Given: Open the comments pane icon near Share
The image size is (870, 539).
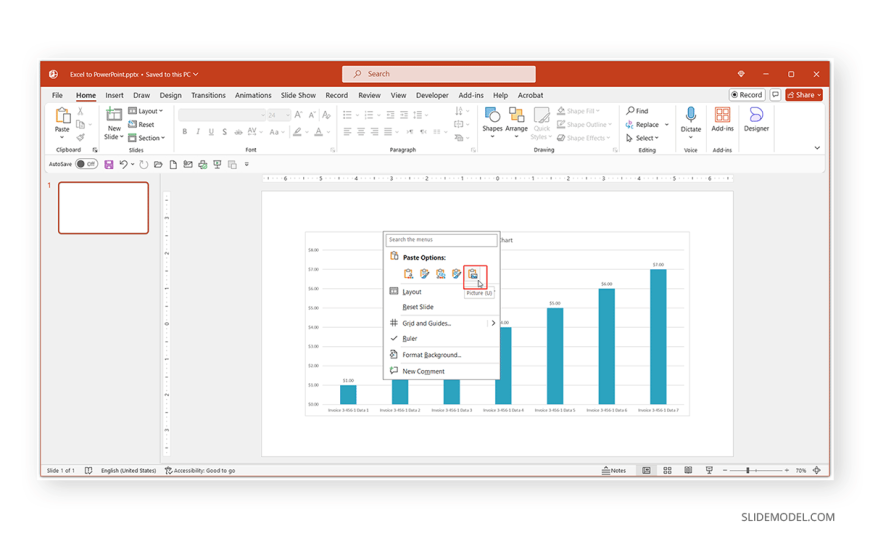Looking at the screenshot, I should [775, 95].
